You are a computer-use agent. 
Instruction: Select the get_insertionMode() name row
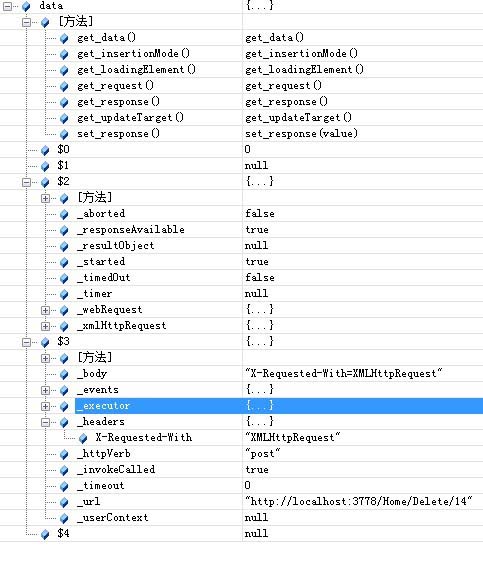click(133, 54)
